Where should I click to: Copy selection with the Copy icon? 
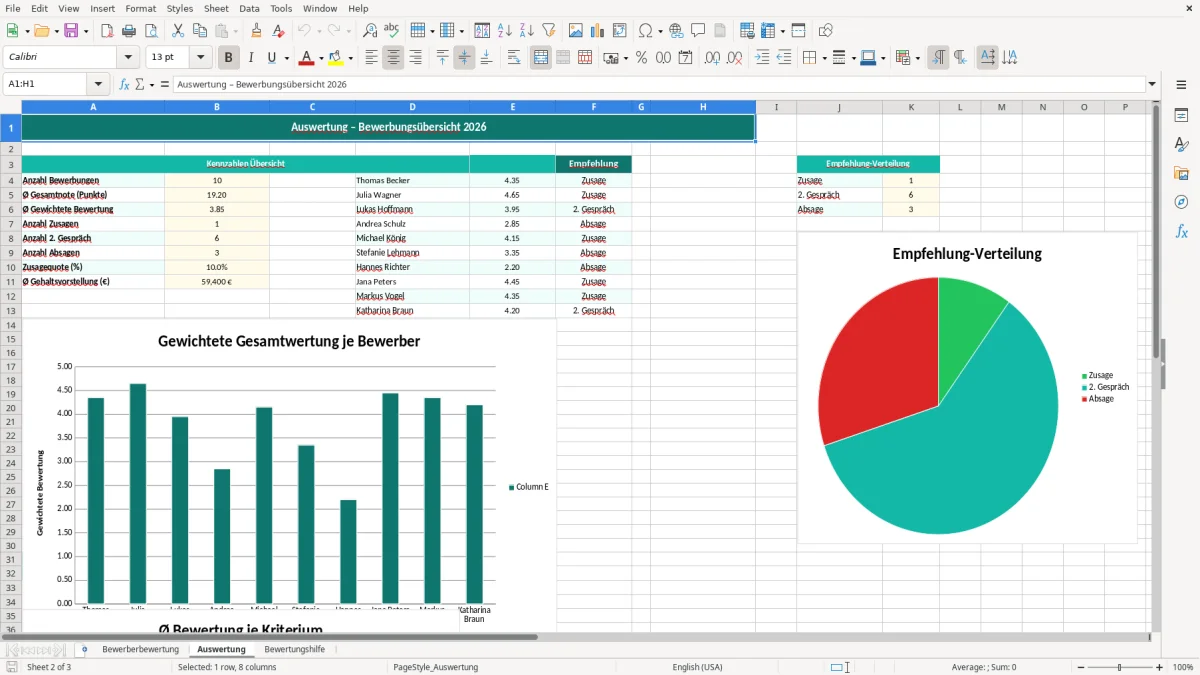click(200, 31)
